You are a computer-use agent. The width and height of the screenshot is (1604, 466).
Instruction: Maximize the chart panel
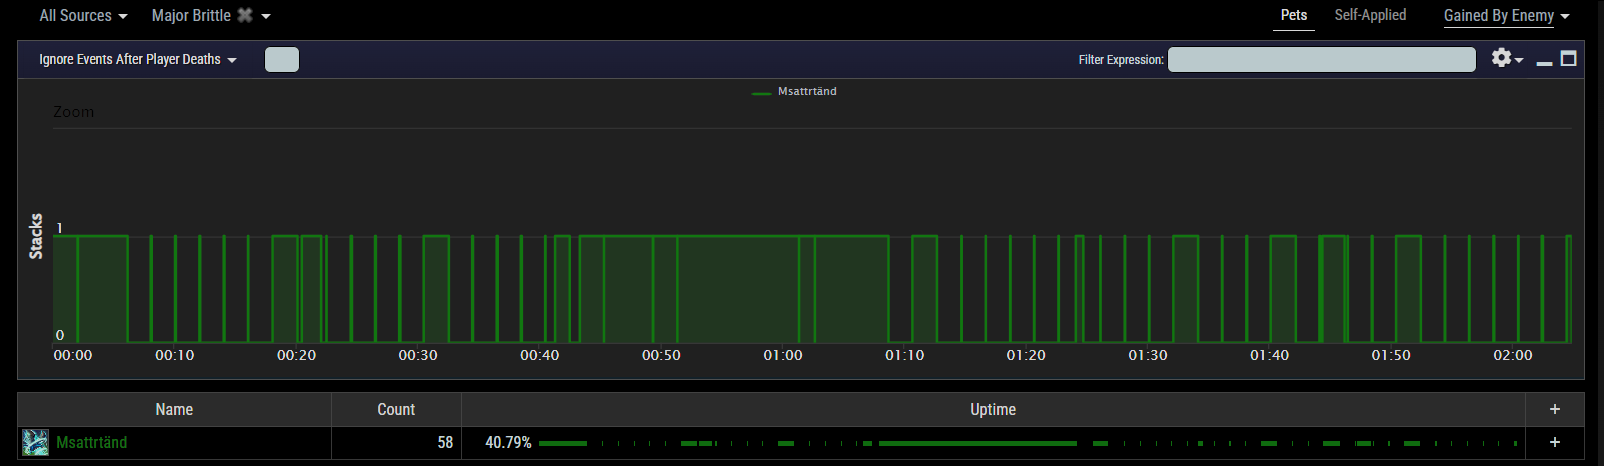(x=1569, y=59)
